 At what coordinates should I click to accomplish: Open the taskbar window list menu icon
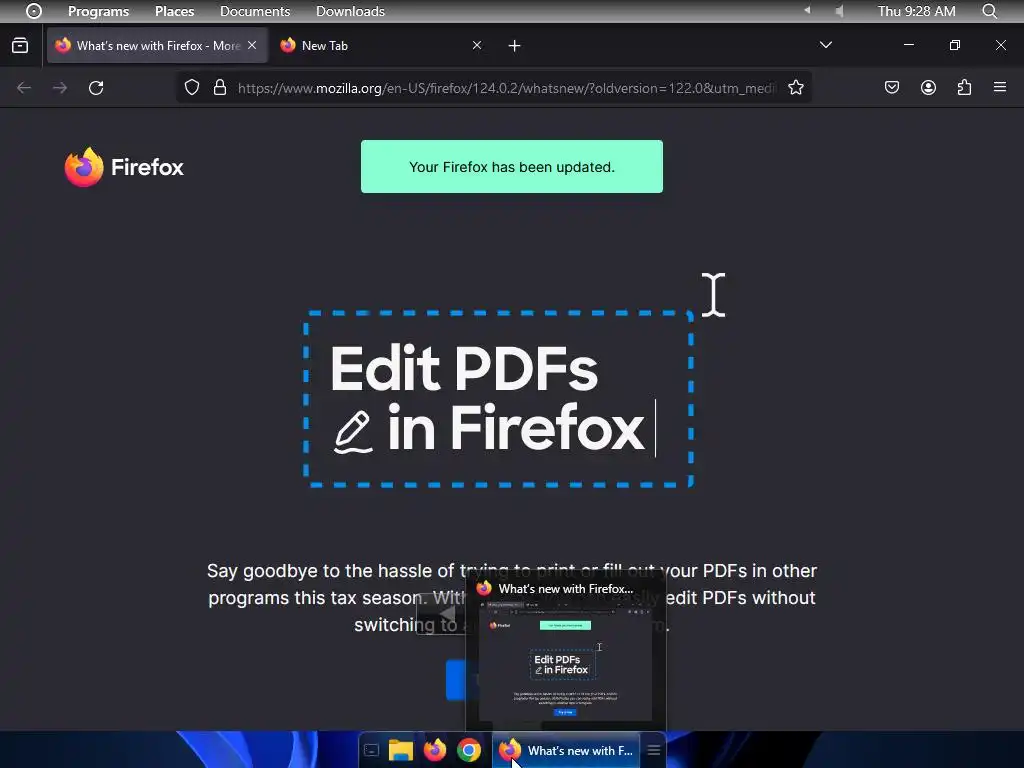[x=654, y=750]
